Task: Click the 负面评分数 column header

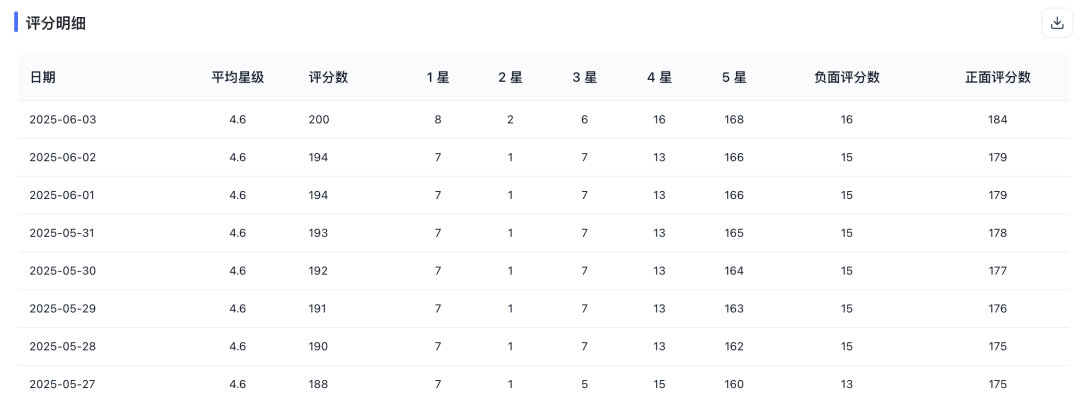Action: 847,78
